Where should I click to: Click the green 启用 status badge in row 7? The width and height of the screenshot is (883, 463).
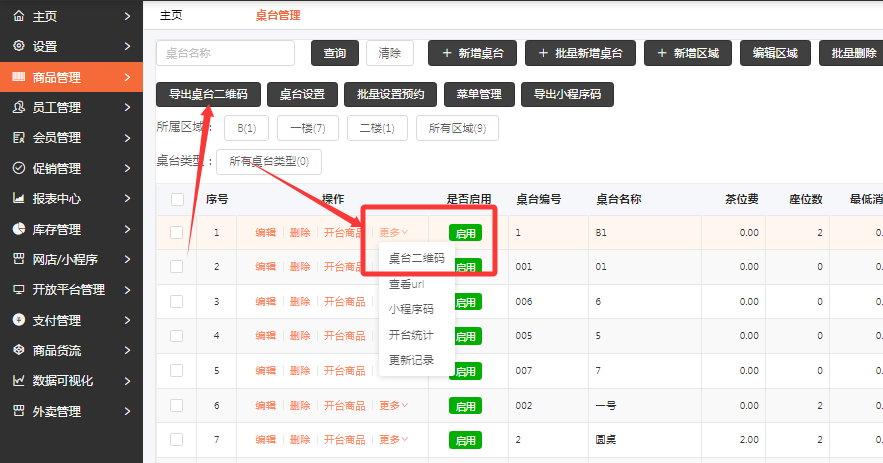(x=465, y=440)
